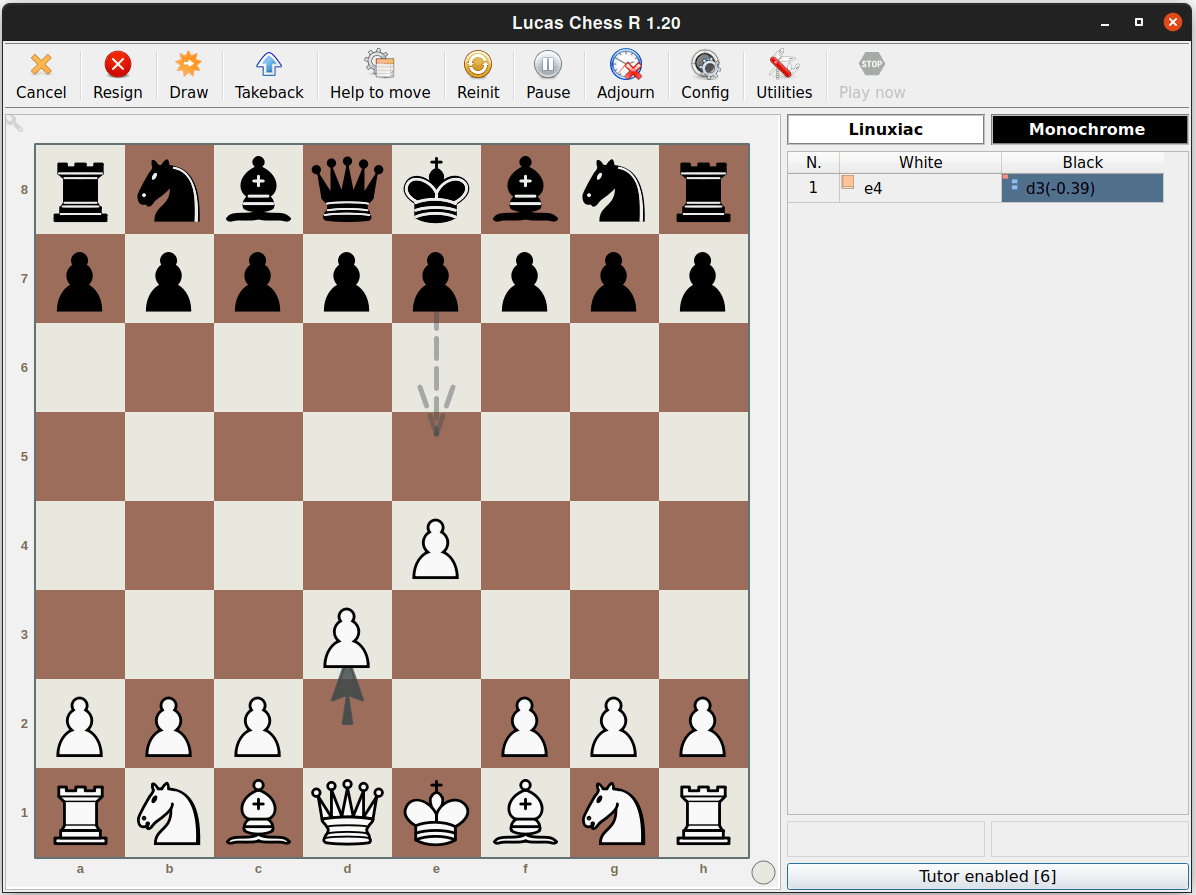1196x895 pixels.
Task: Request help to move
Action: [379, 75]
